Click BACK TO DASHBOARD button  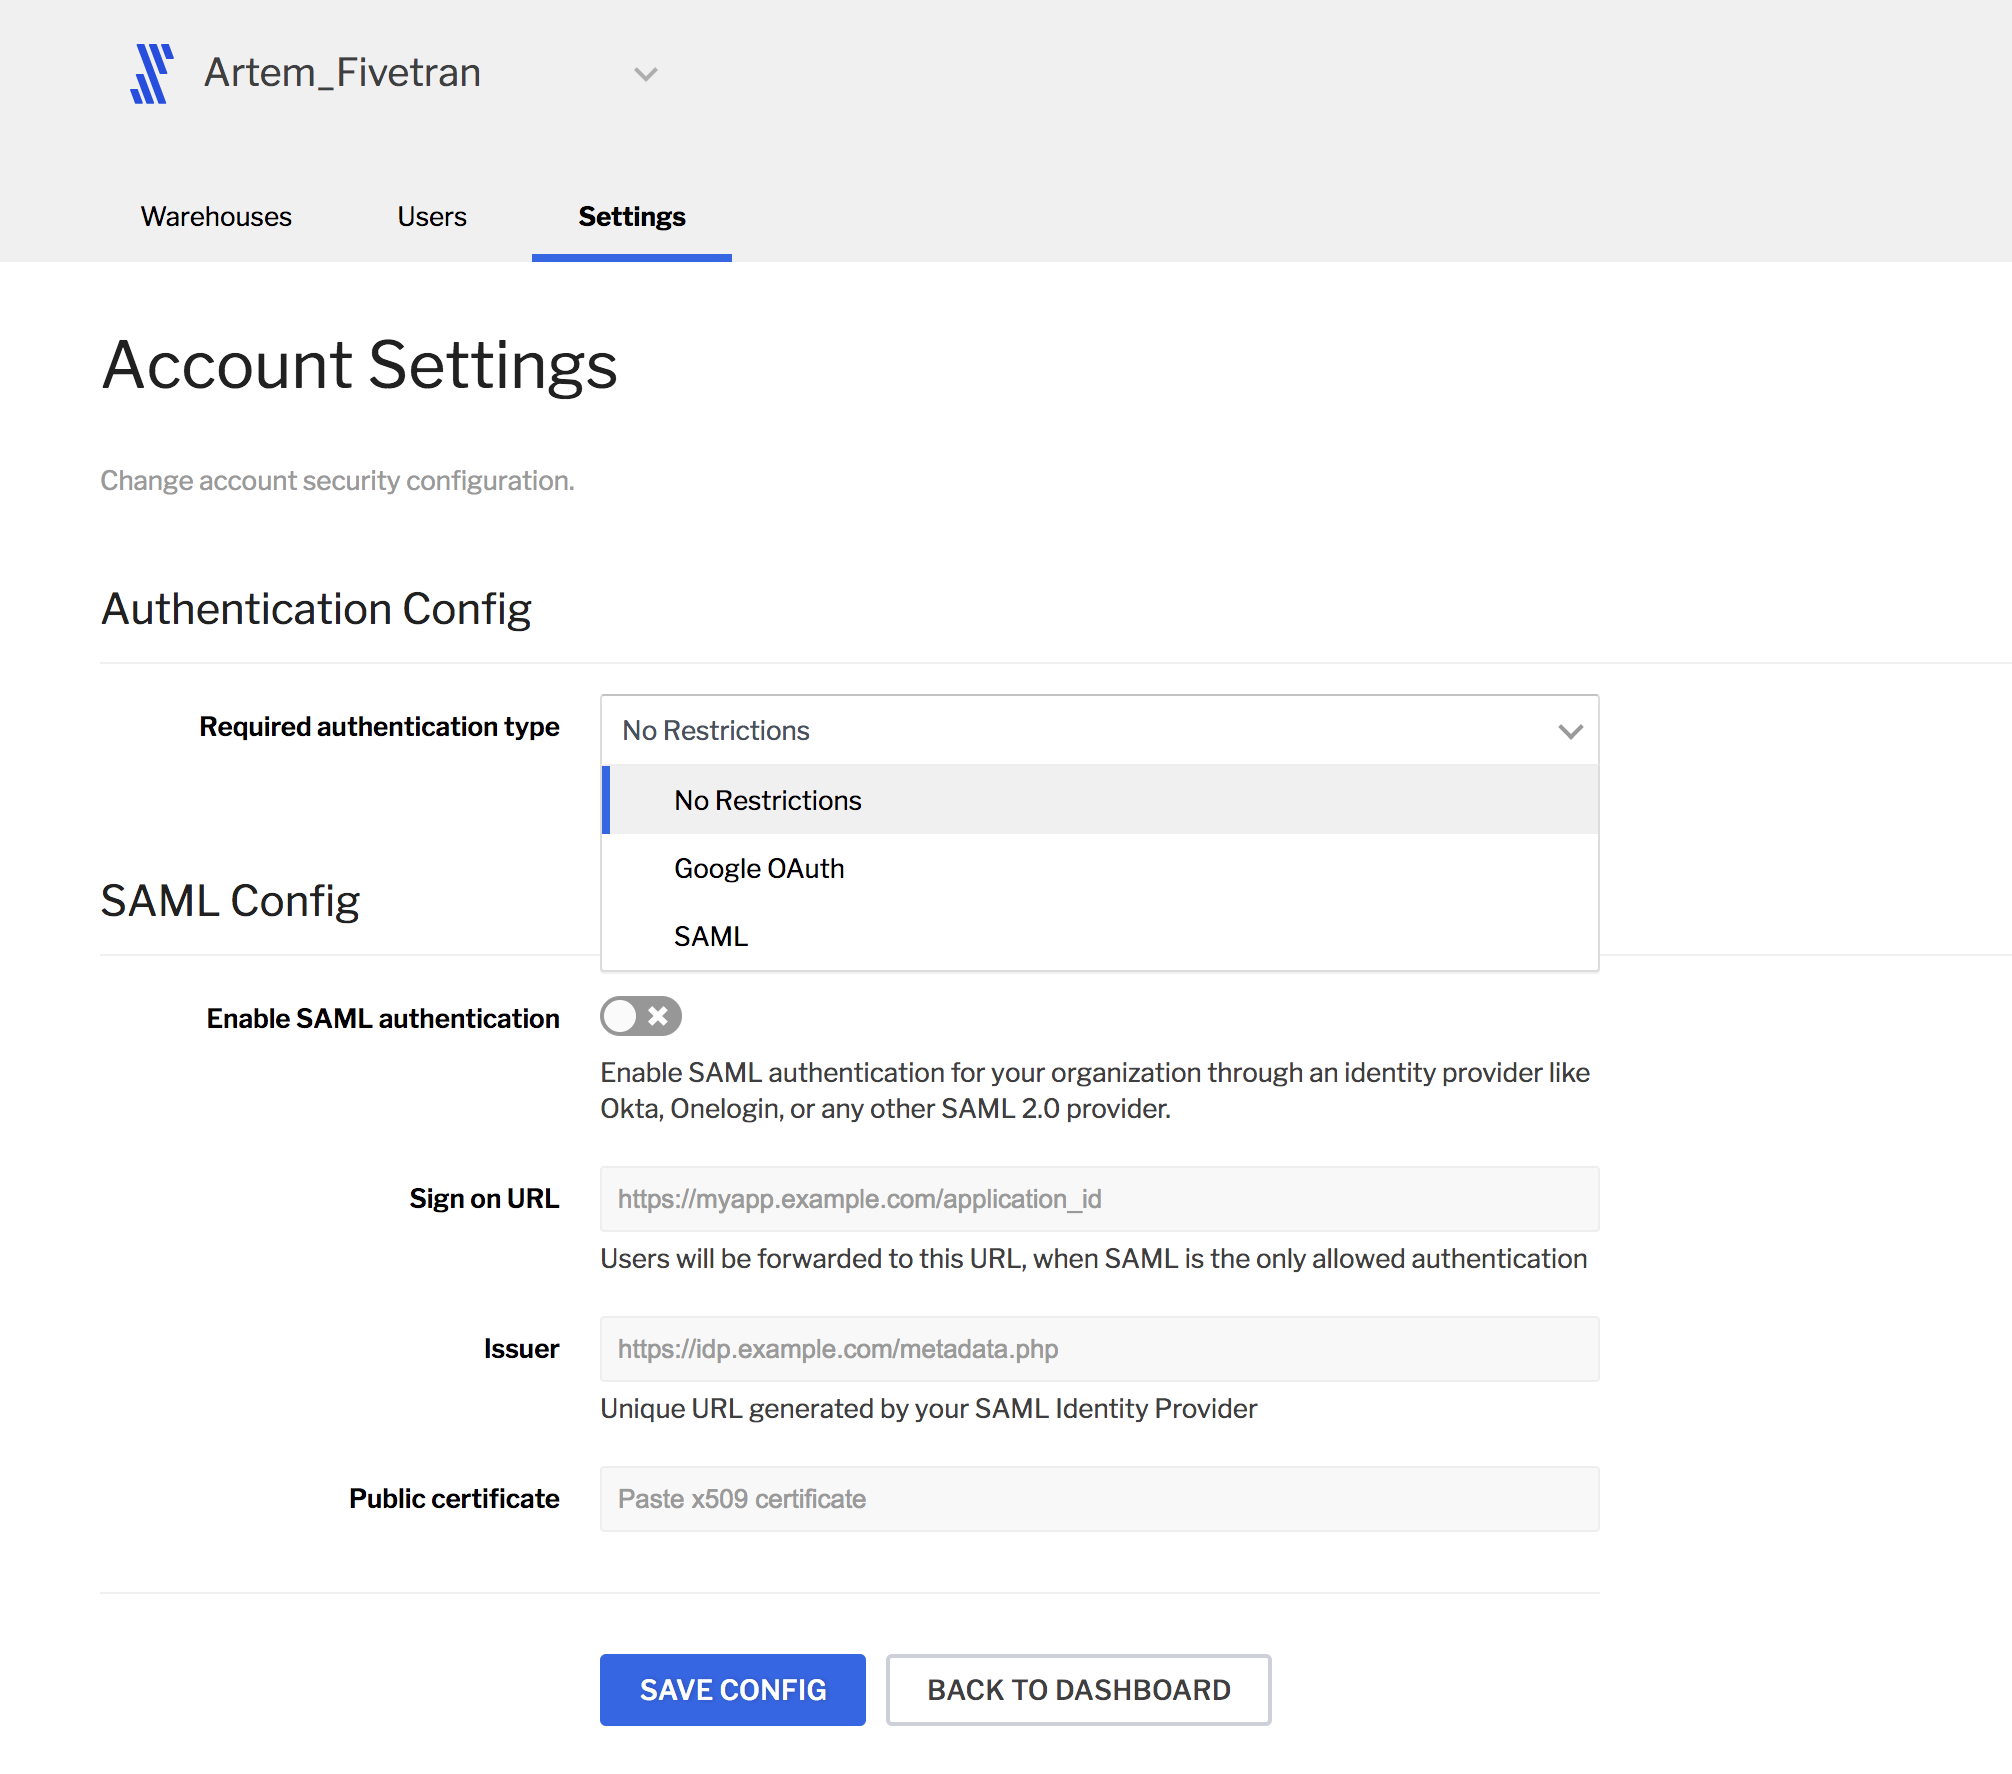click(1079, 1690)
